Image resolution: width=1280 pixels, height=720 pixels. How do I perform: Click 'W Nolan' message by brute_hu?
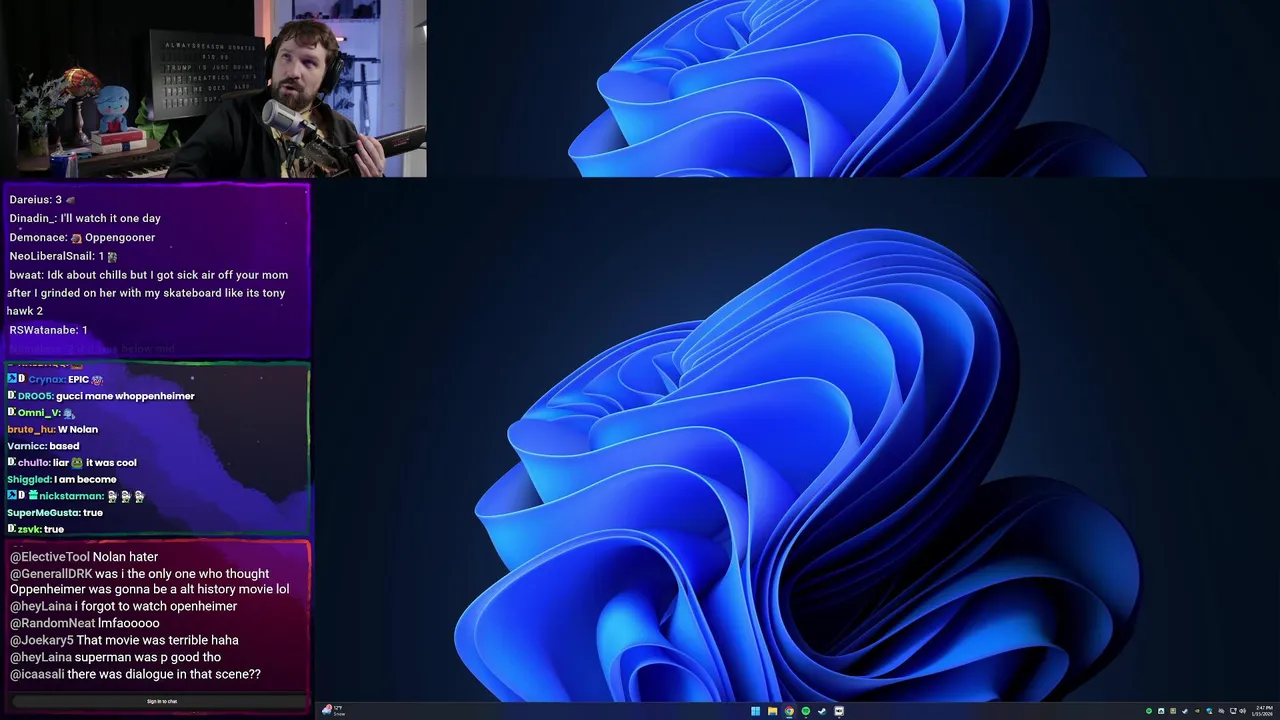[x=78, y=429]
